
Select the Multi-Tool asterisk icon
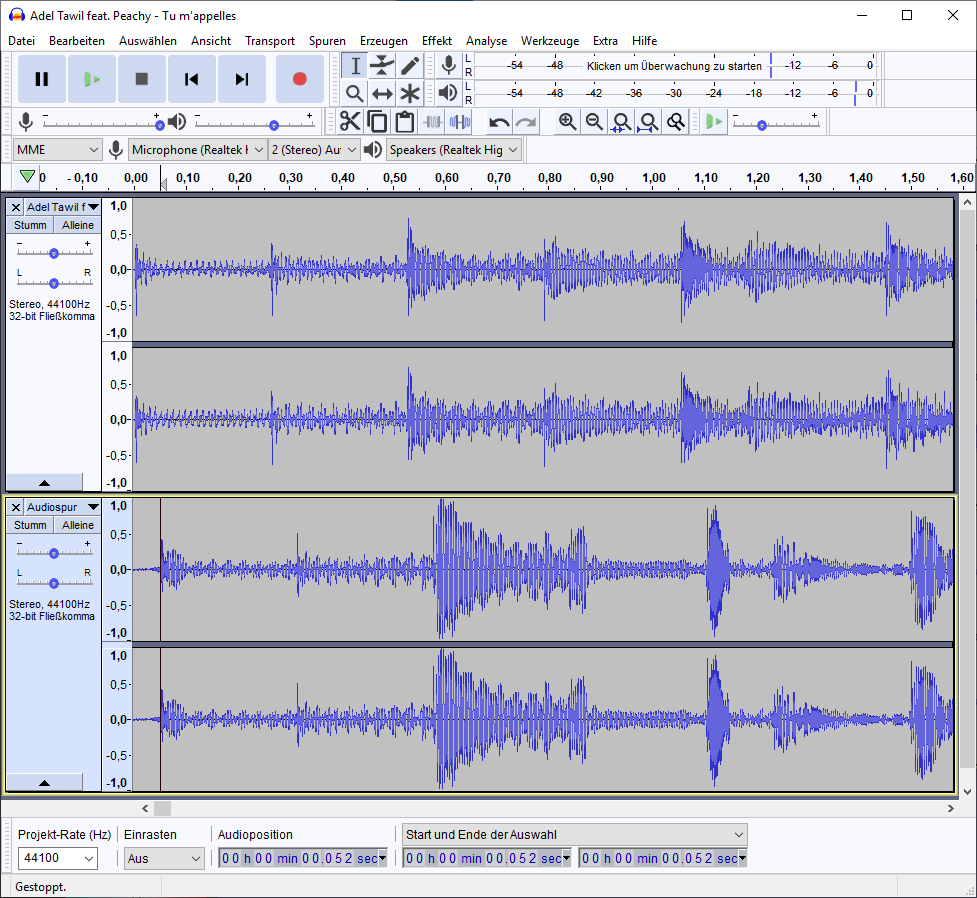pos(410,94)
